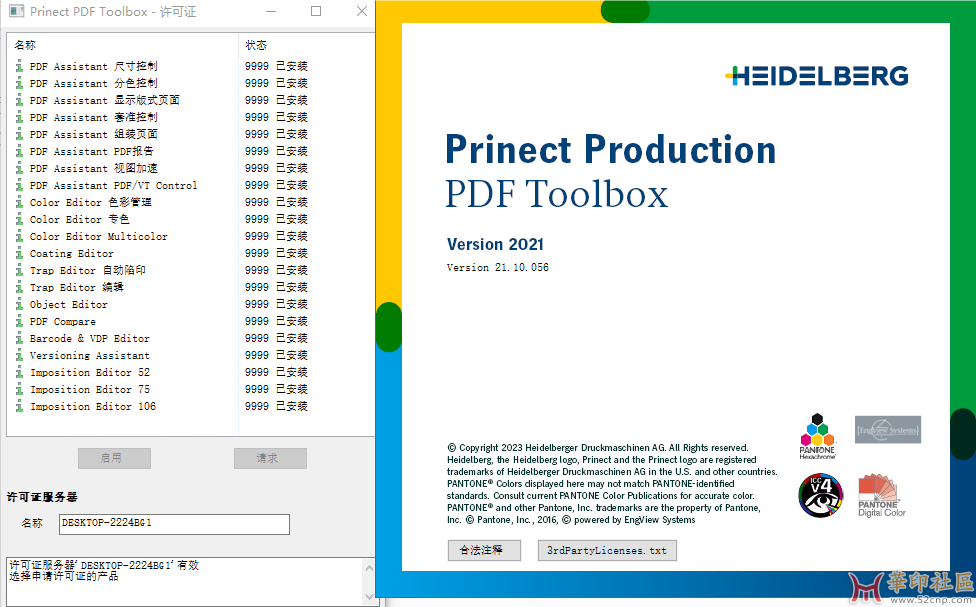Click the info icon beside Trap Editor 自动陷印

click(x=19, y=270)
